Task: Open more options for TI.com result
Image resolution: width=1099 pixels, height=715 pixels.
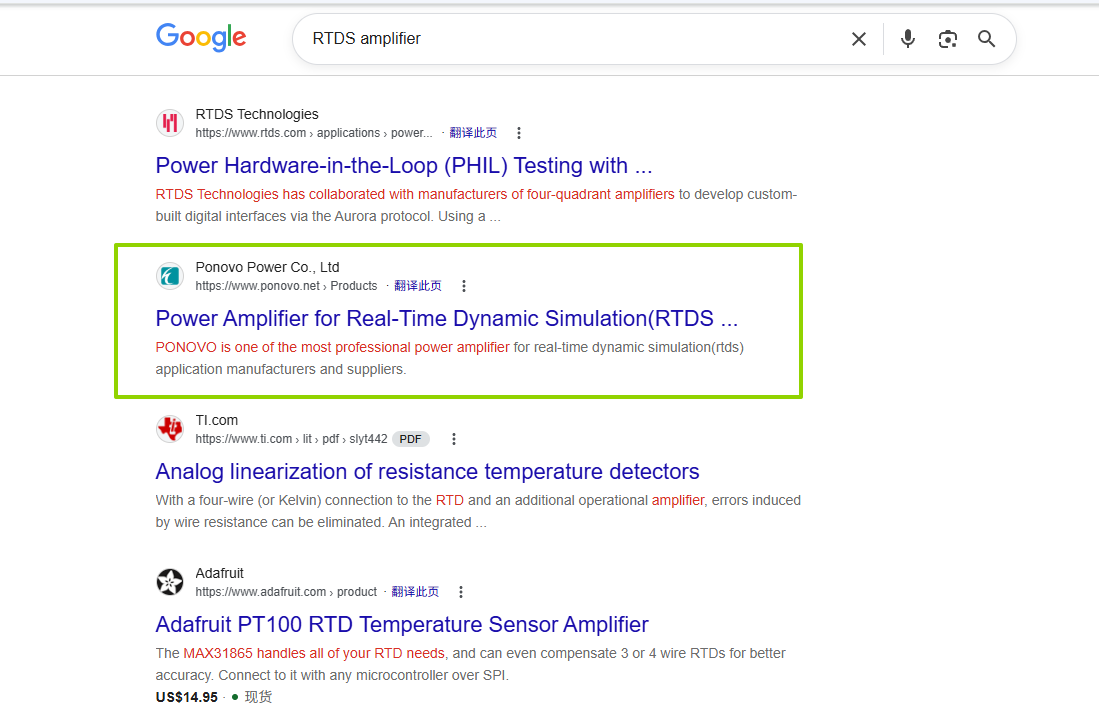Action: point(453,439)
